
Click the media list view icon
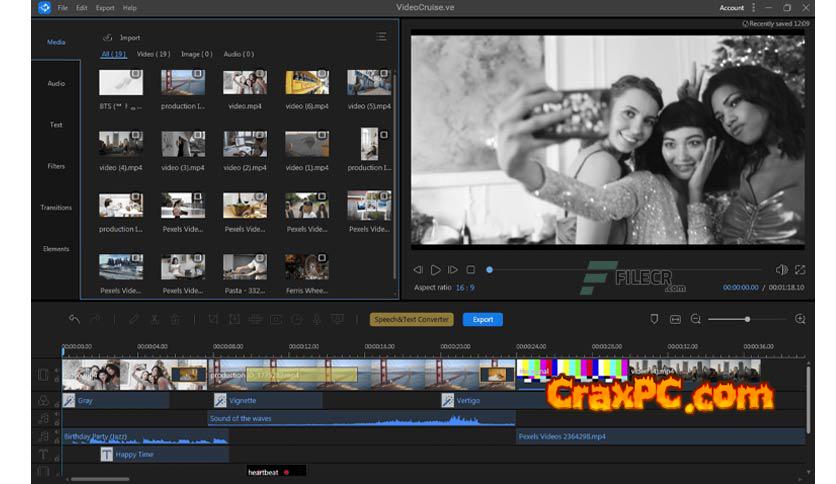pos(381,37)
